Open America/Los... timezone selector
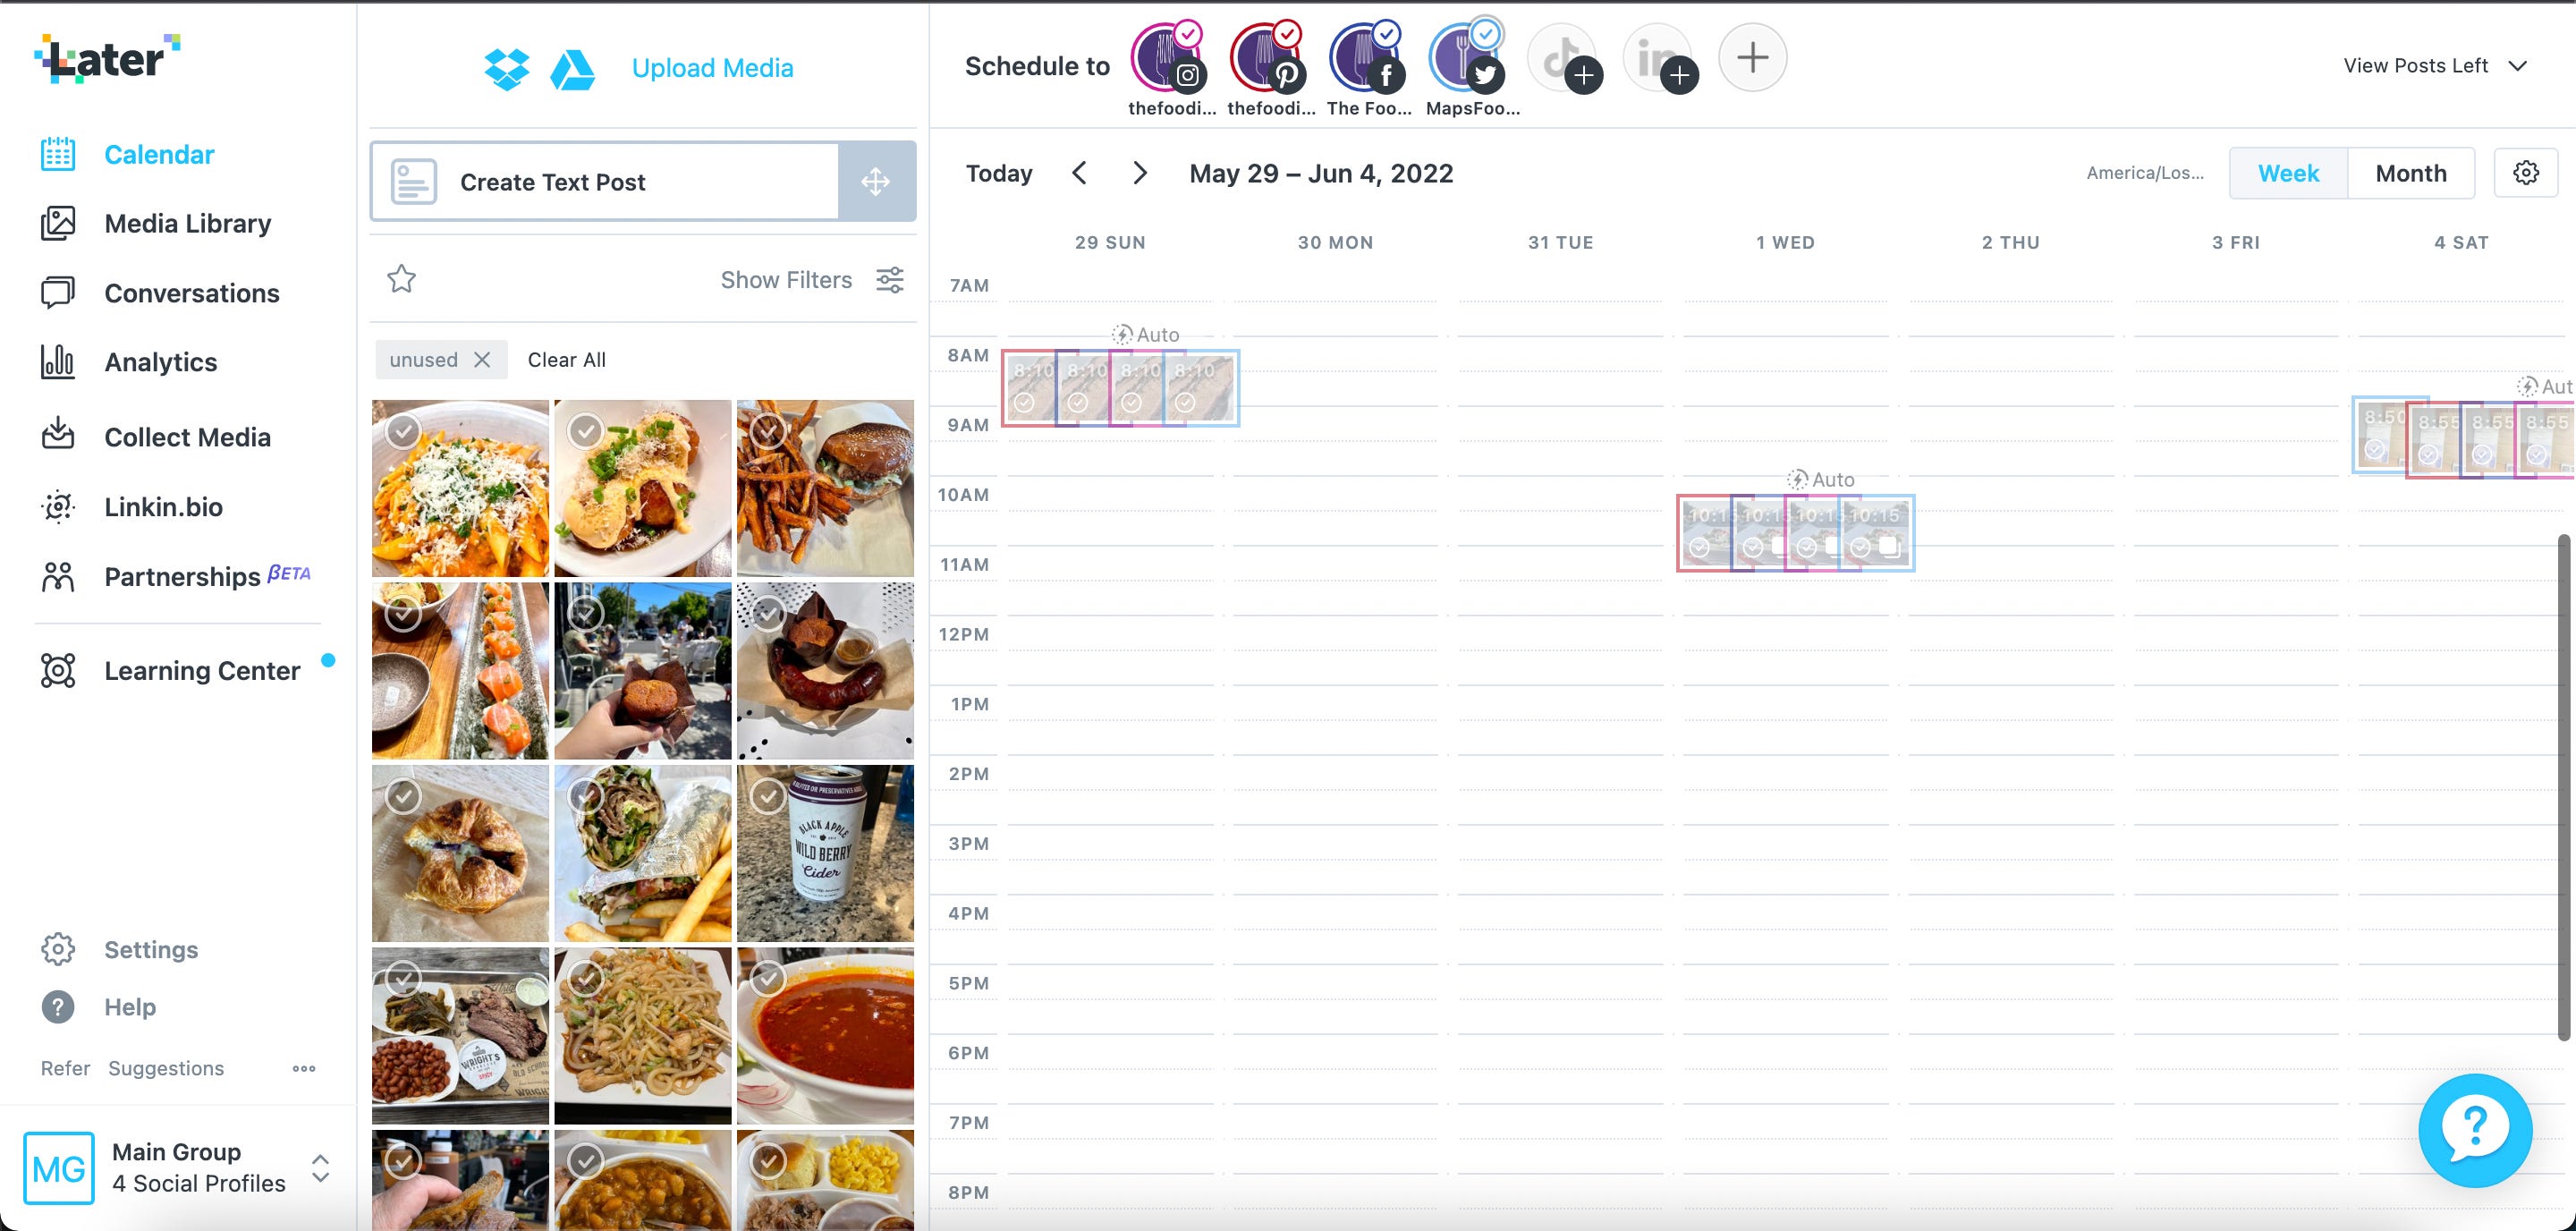Image resolution: width=2576 pixels, height=1231 pixels. pos(2145,173)
